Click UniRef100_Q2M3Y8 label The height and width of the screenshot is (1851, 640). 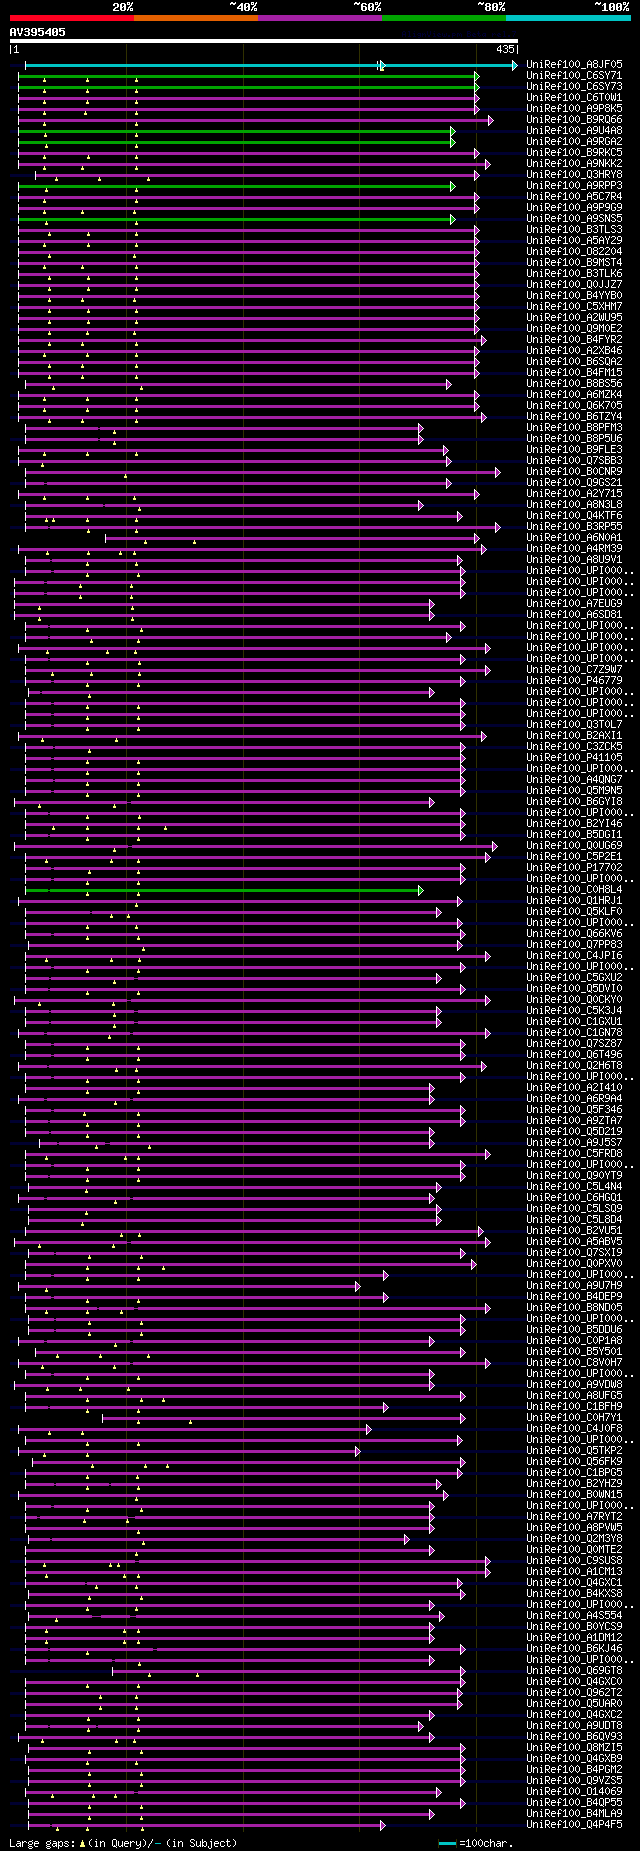click(574, 1538)
